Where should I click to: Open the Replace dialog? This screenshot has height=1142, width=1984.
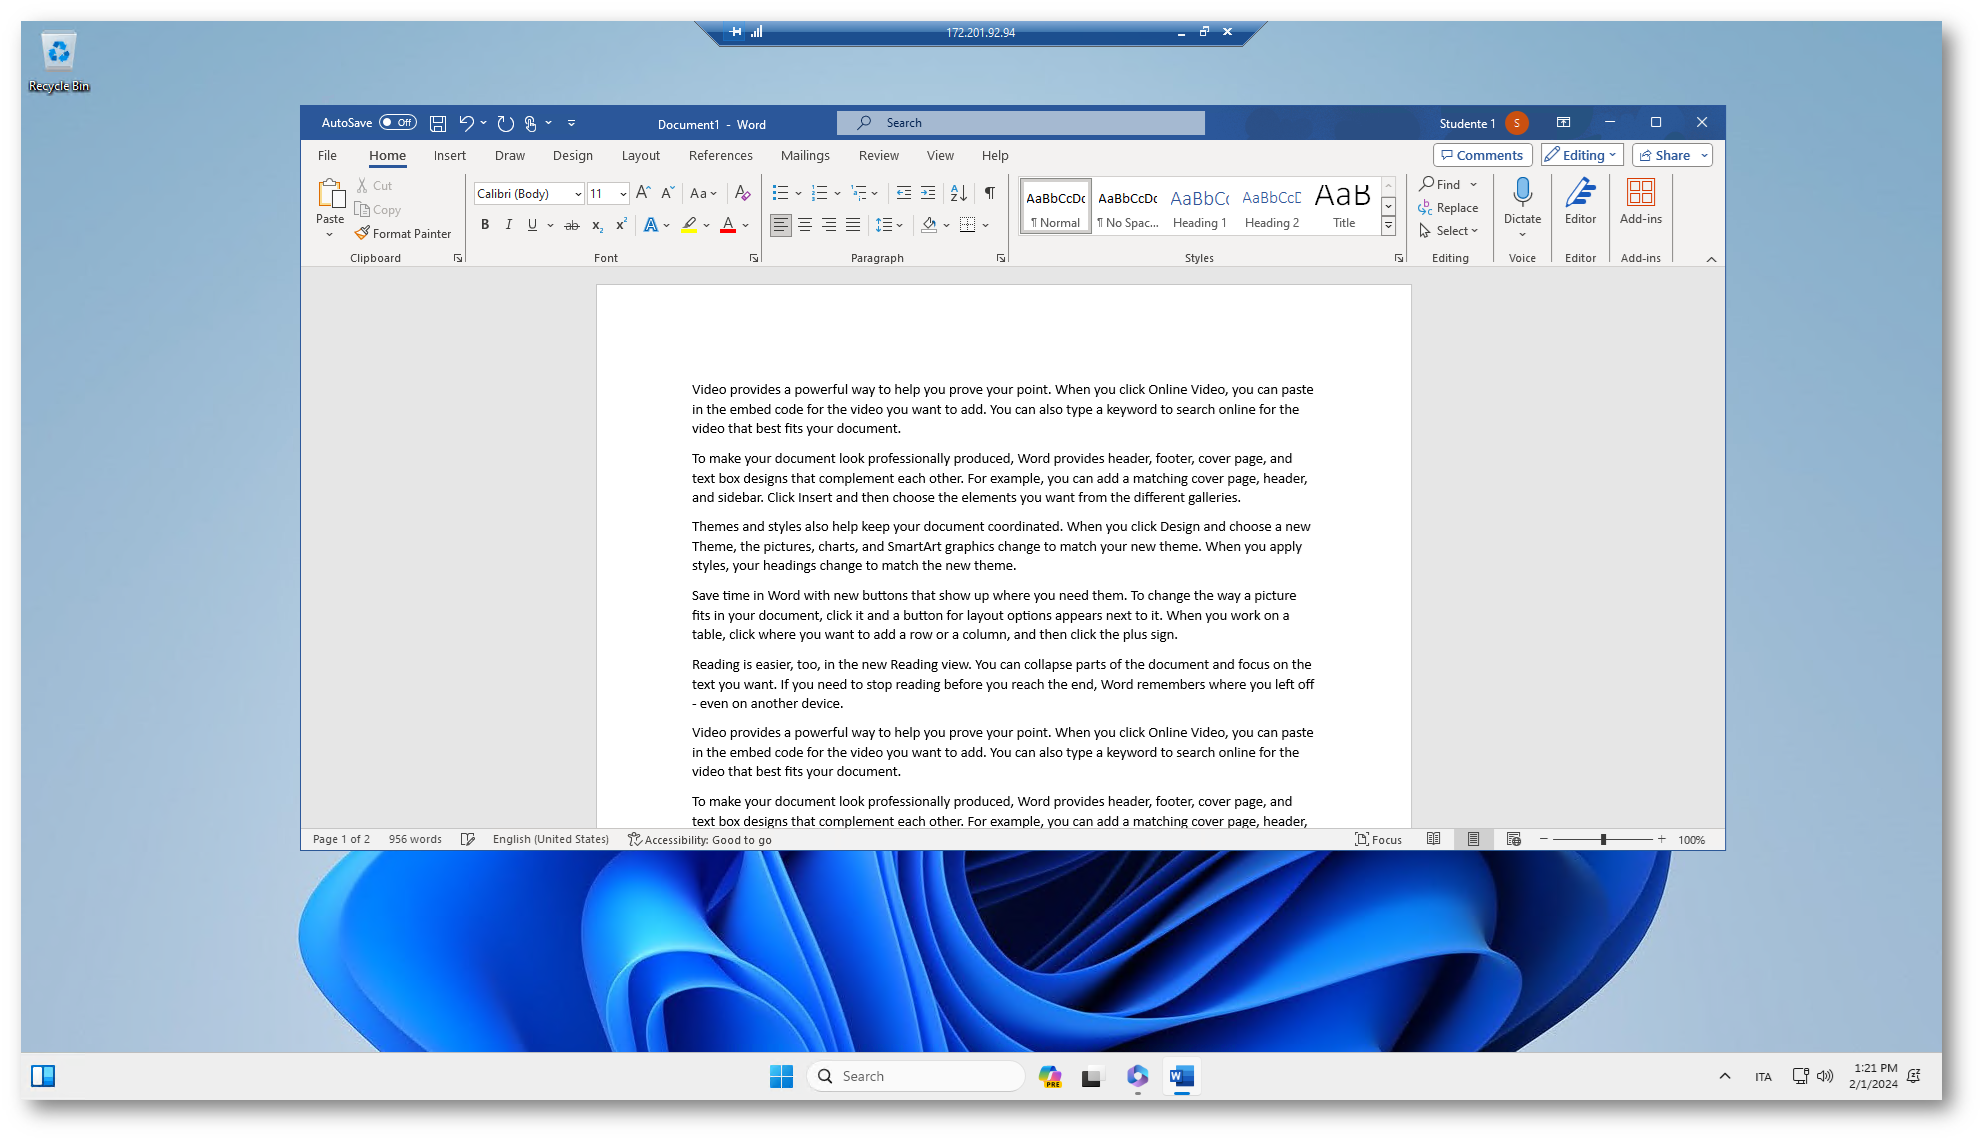1448,207
